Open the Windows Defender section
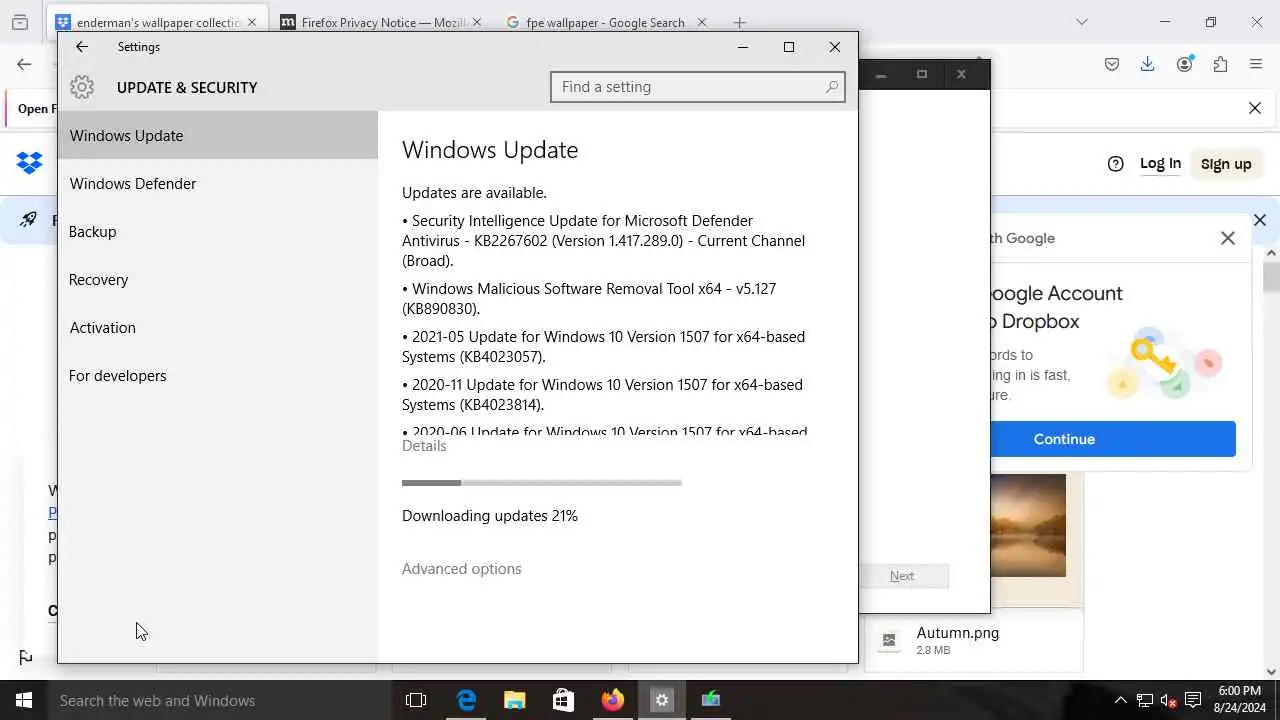This screenshot has width=1280, height=720. pos(218,183)
